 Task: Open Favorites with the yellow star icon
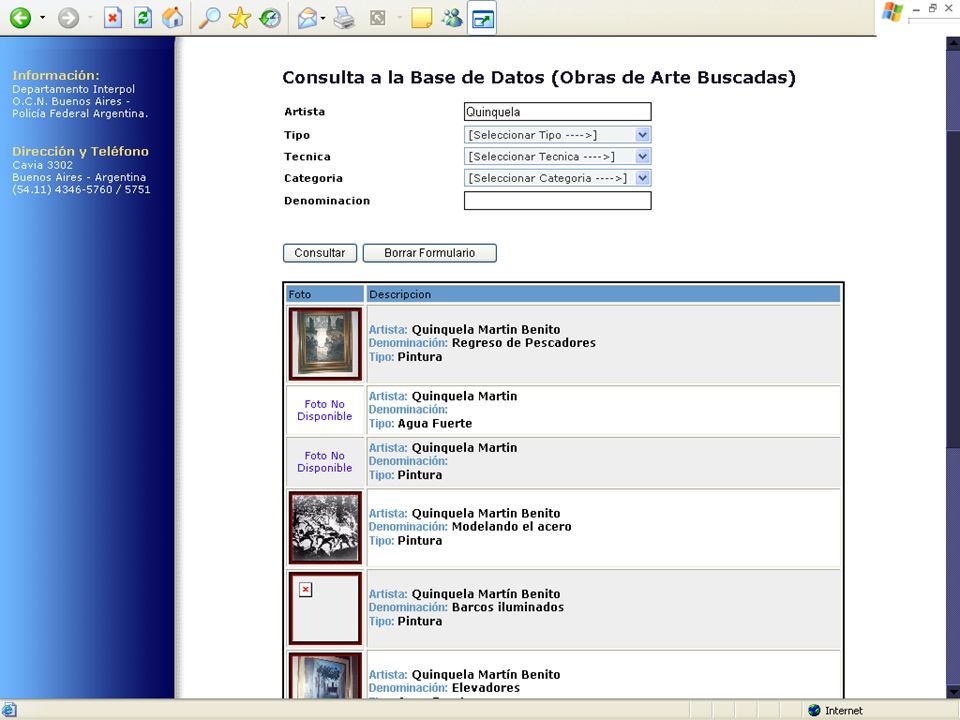tap(239, 18)
